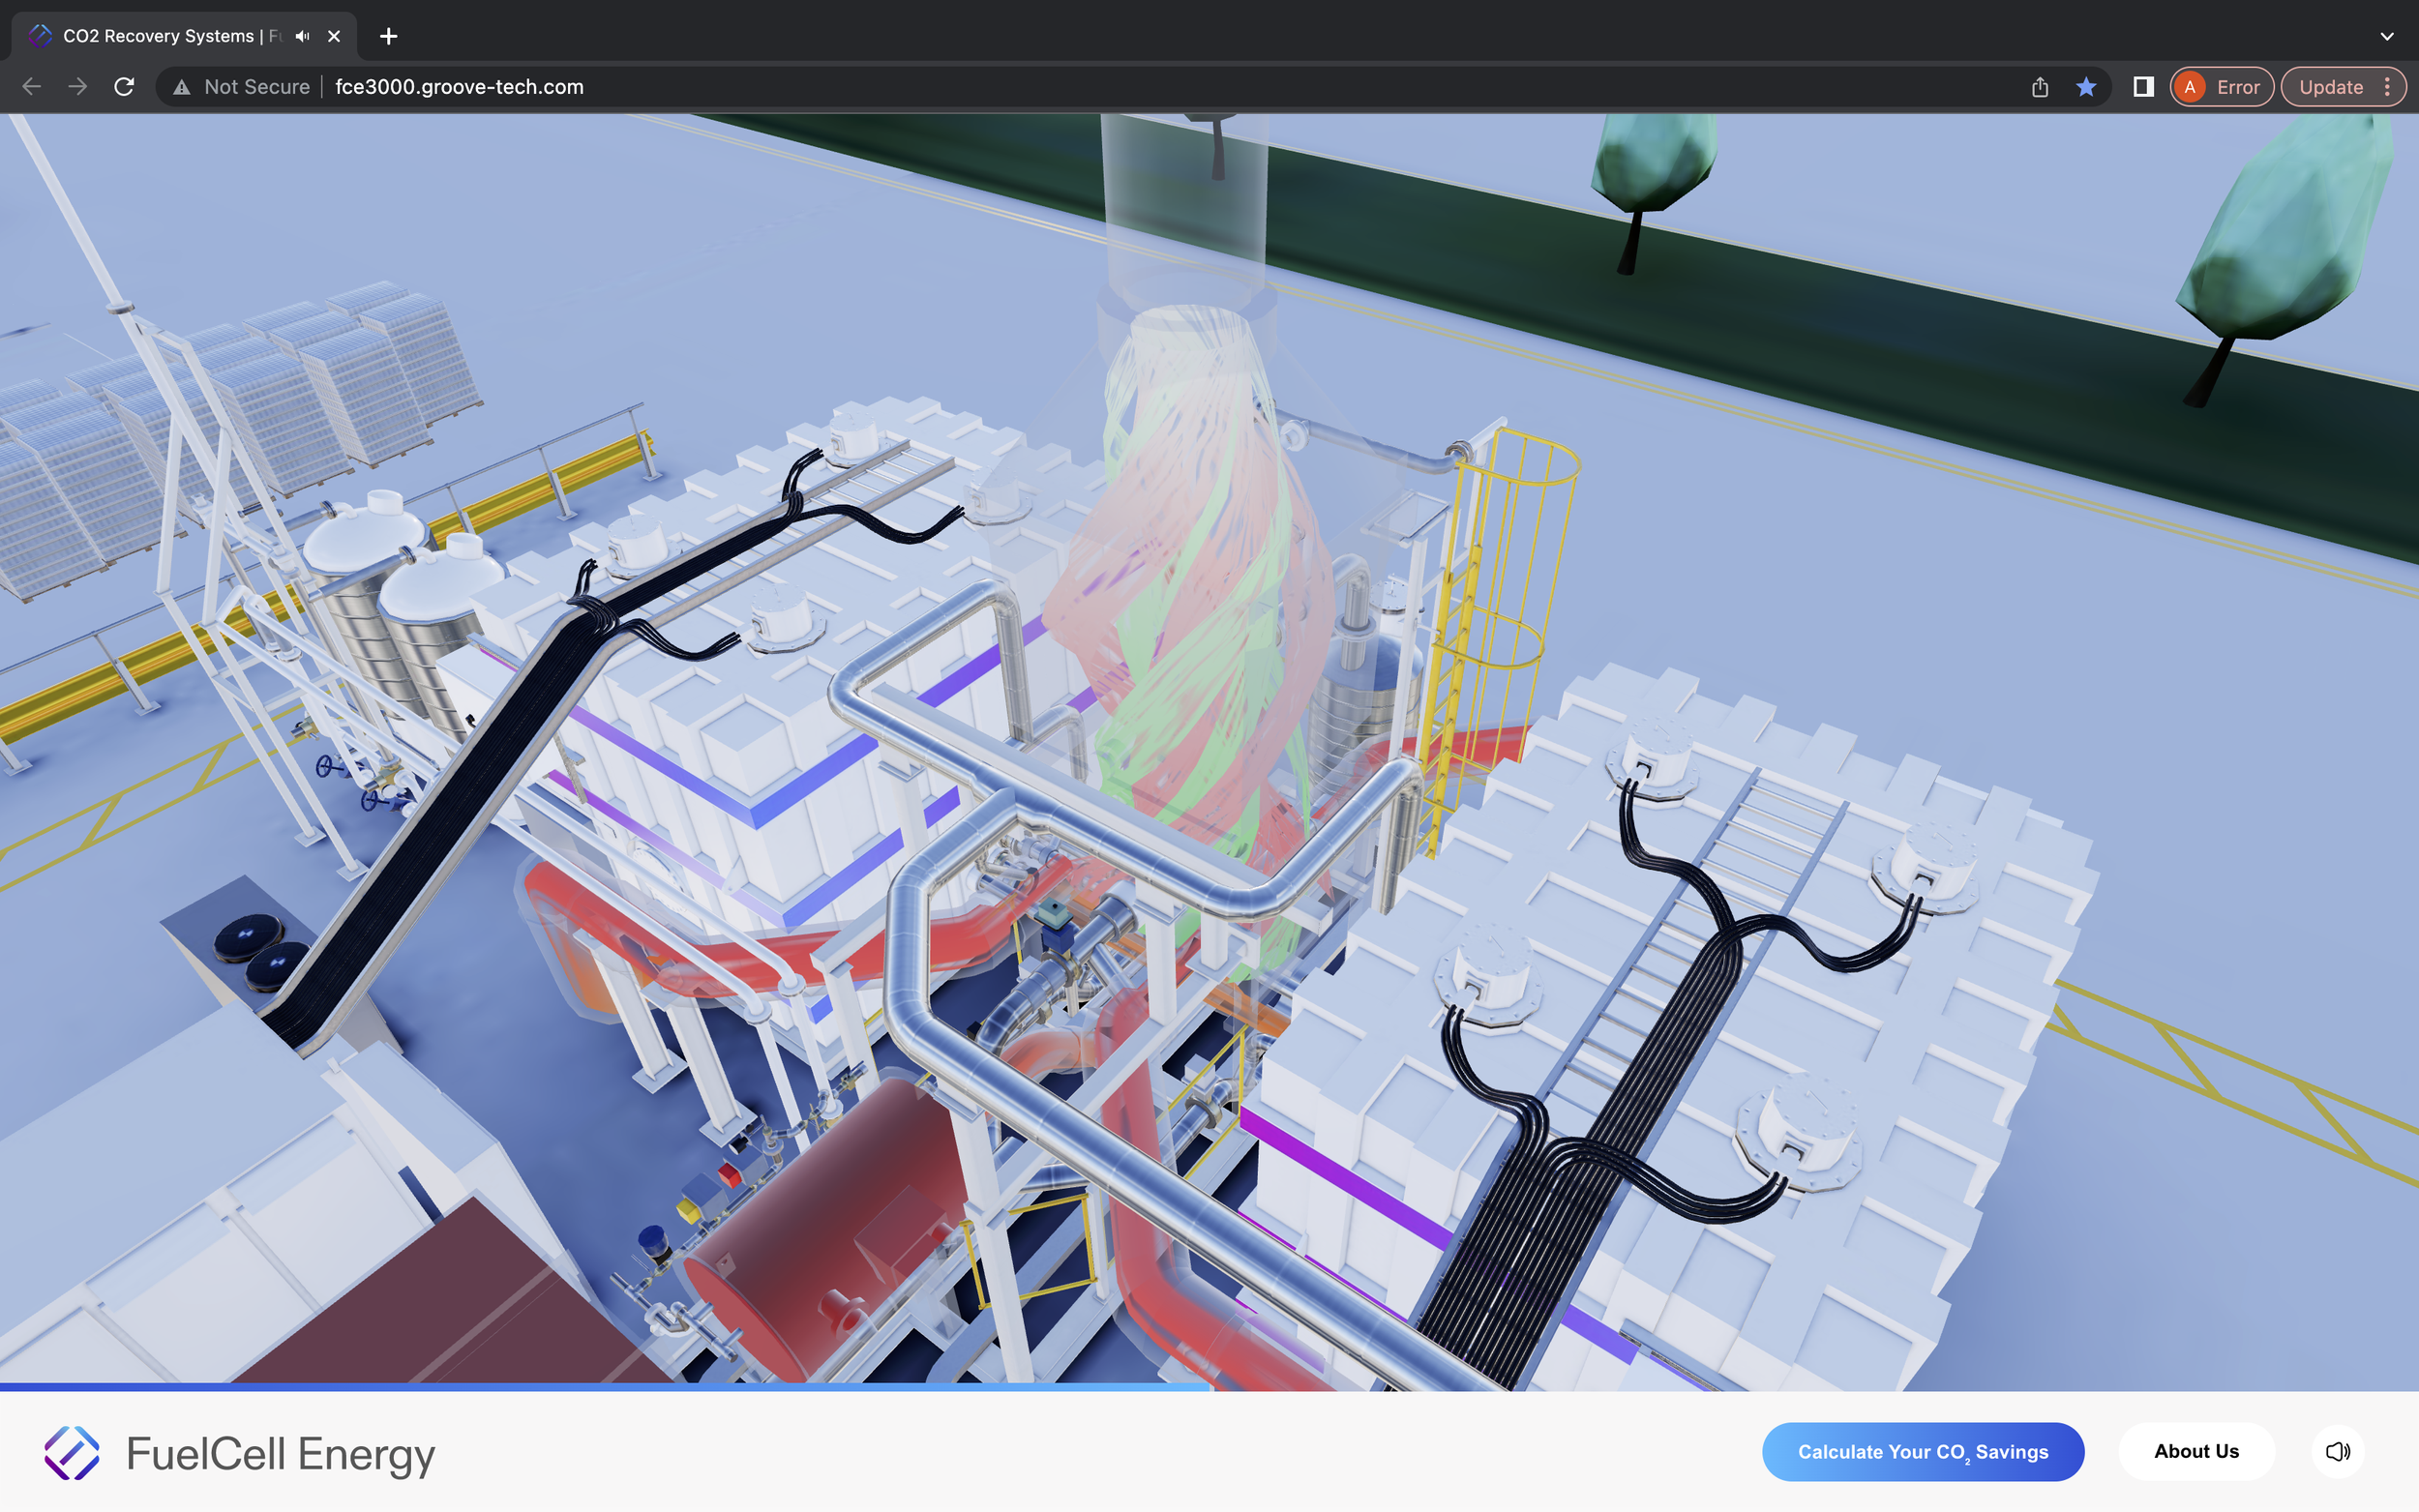Click Calculate Your CO2 Savings button
This screenshot has width=2419, height=1512.
pos(1922,1451)
